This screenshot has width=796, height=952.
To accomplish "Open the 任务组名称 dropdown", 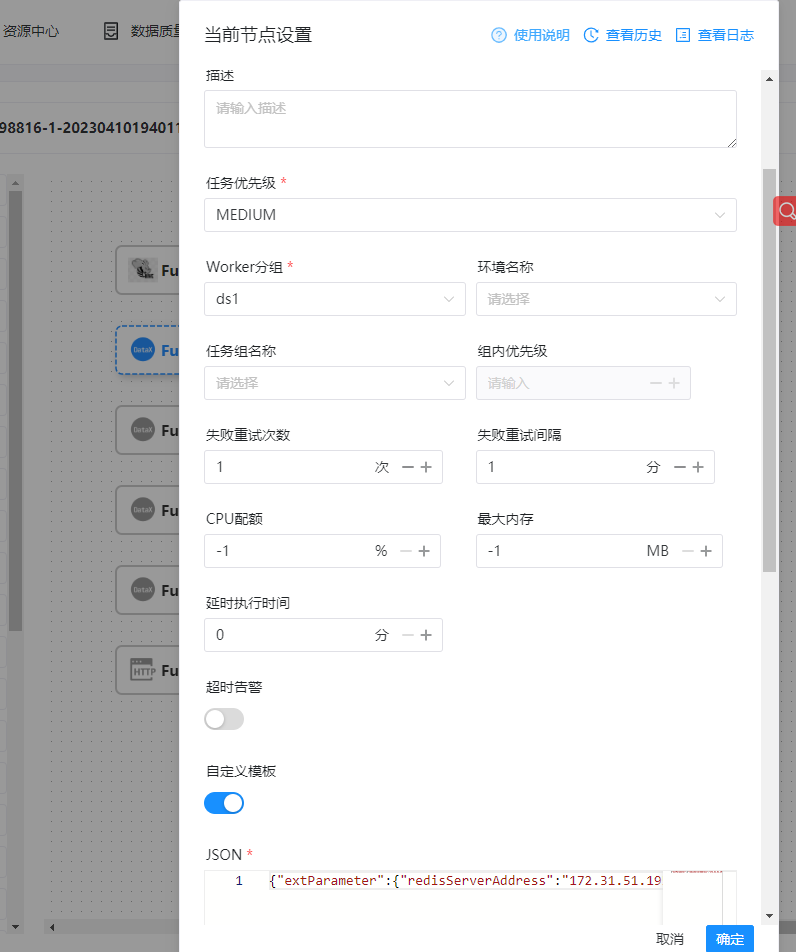I will pos(335,383).
